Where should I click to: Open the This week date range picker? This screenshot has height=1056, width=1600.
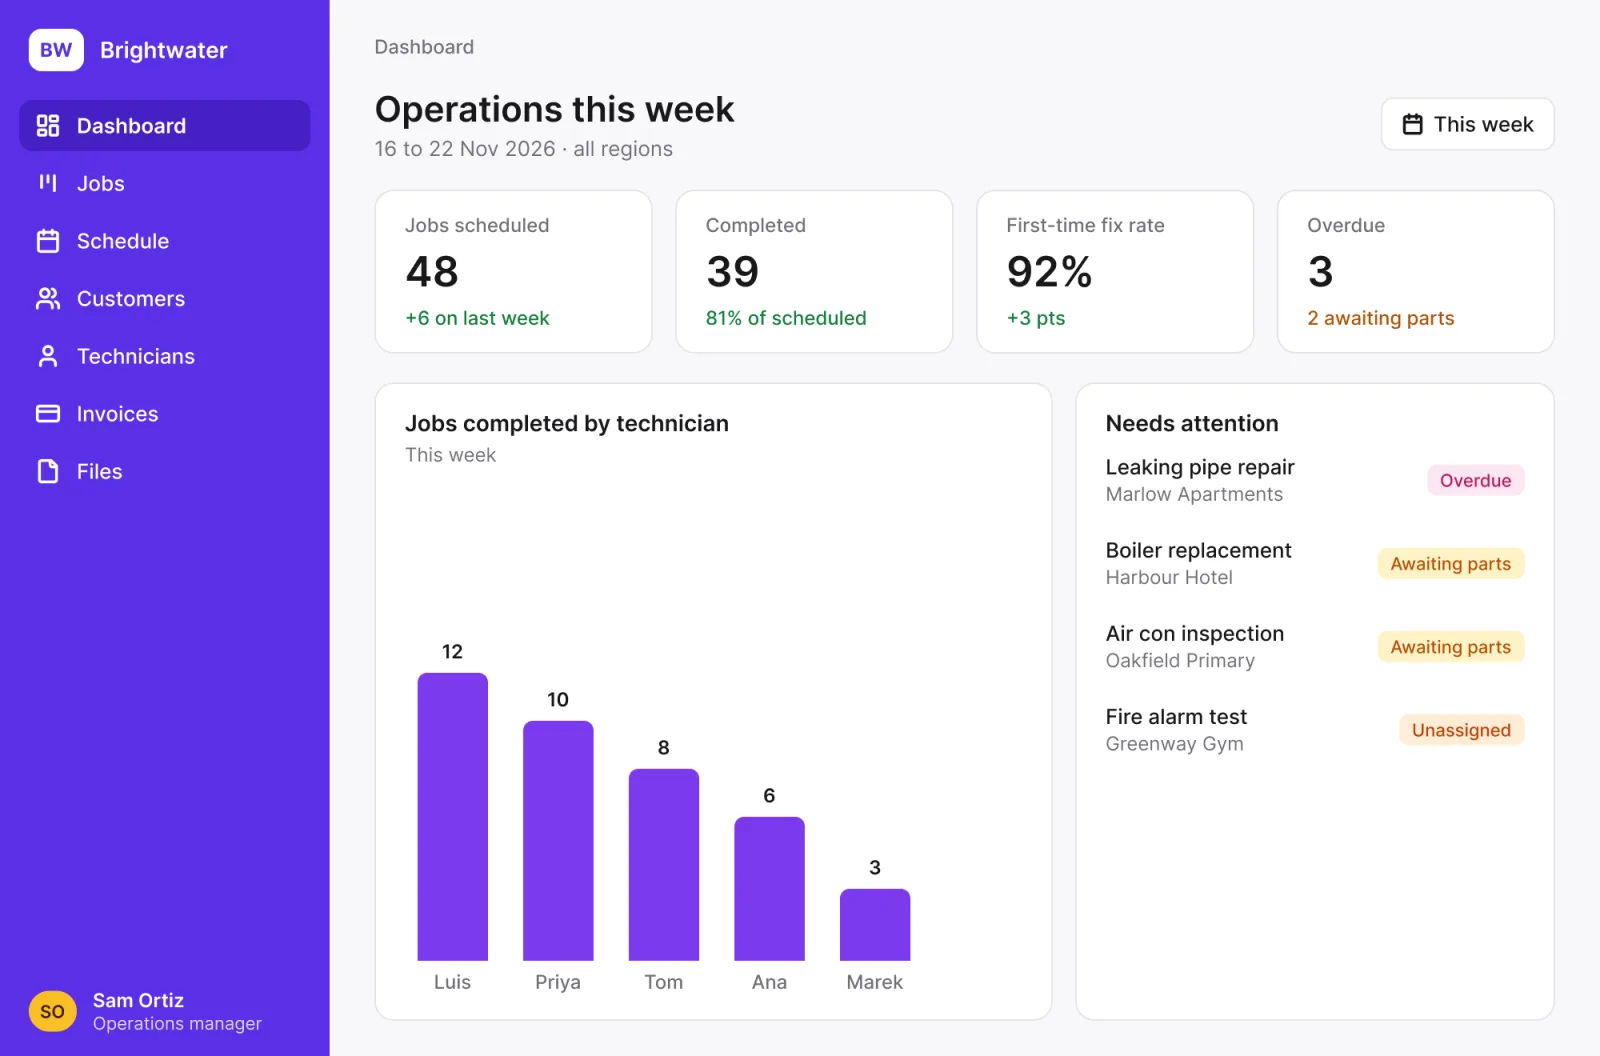pos(1467,124)
